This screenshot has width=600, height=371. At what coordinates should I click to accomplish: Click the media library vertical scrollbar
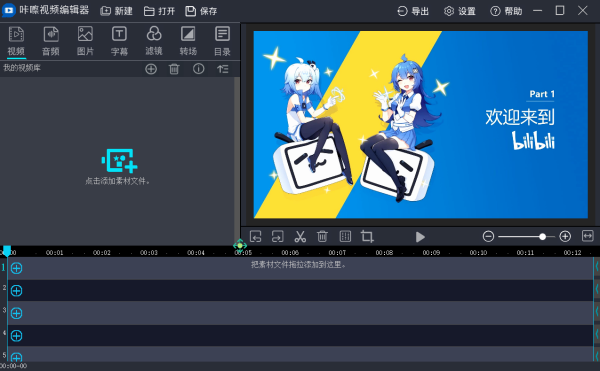(x=237, y=160)
